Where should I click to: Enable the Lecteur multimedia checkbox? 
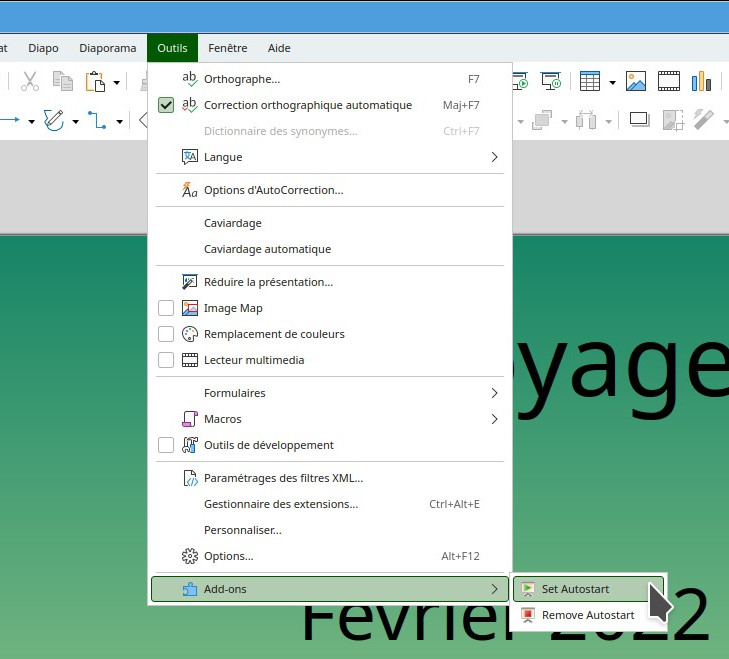166,360
